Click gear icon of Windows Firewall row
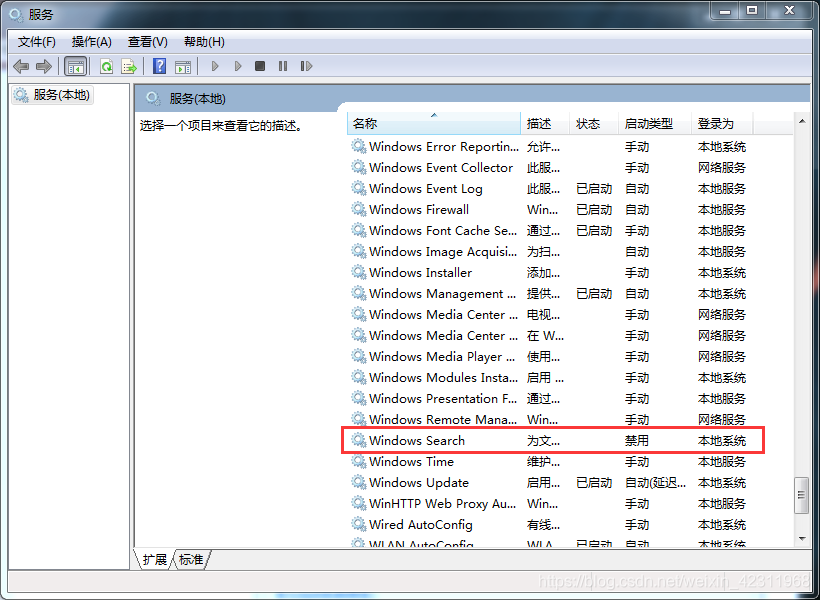This screenshot has height=600, width=820. coord(358,209)
